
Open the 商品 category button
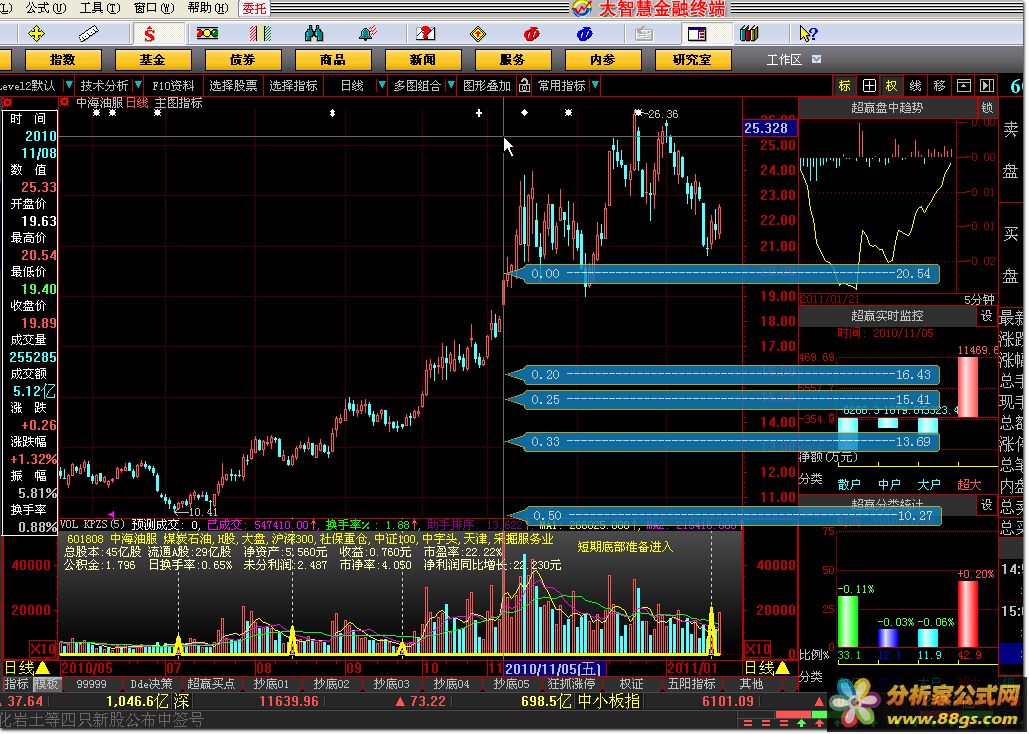[333, 60]
